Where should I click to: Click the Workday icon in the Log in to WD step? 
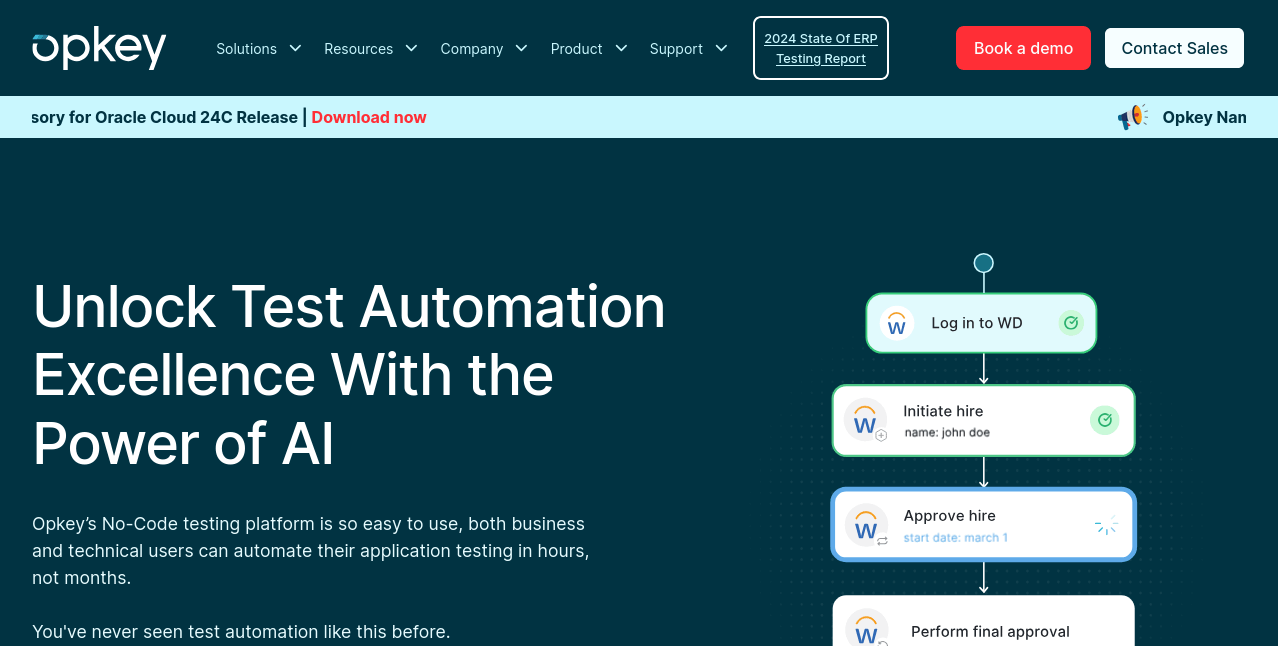tap(897, 323)
